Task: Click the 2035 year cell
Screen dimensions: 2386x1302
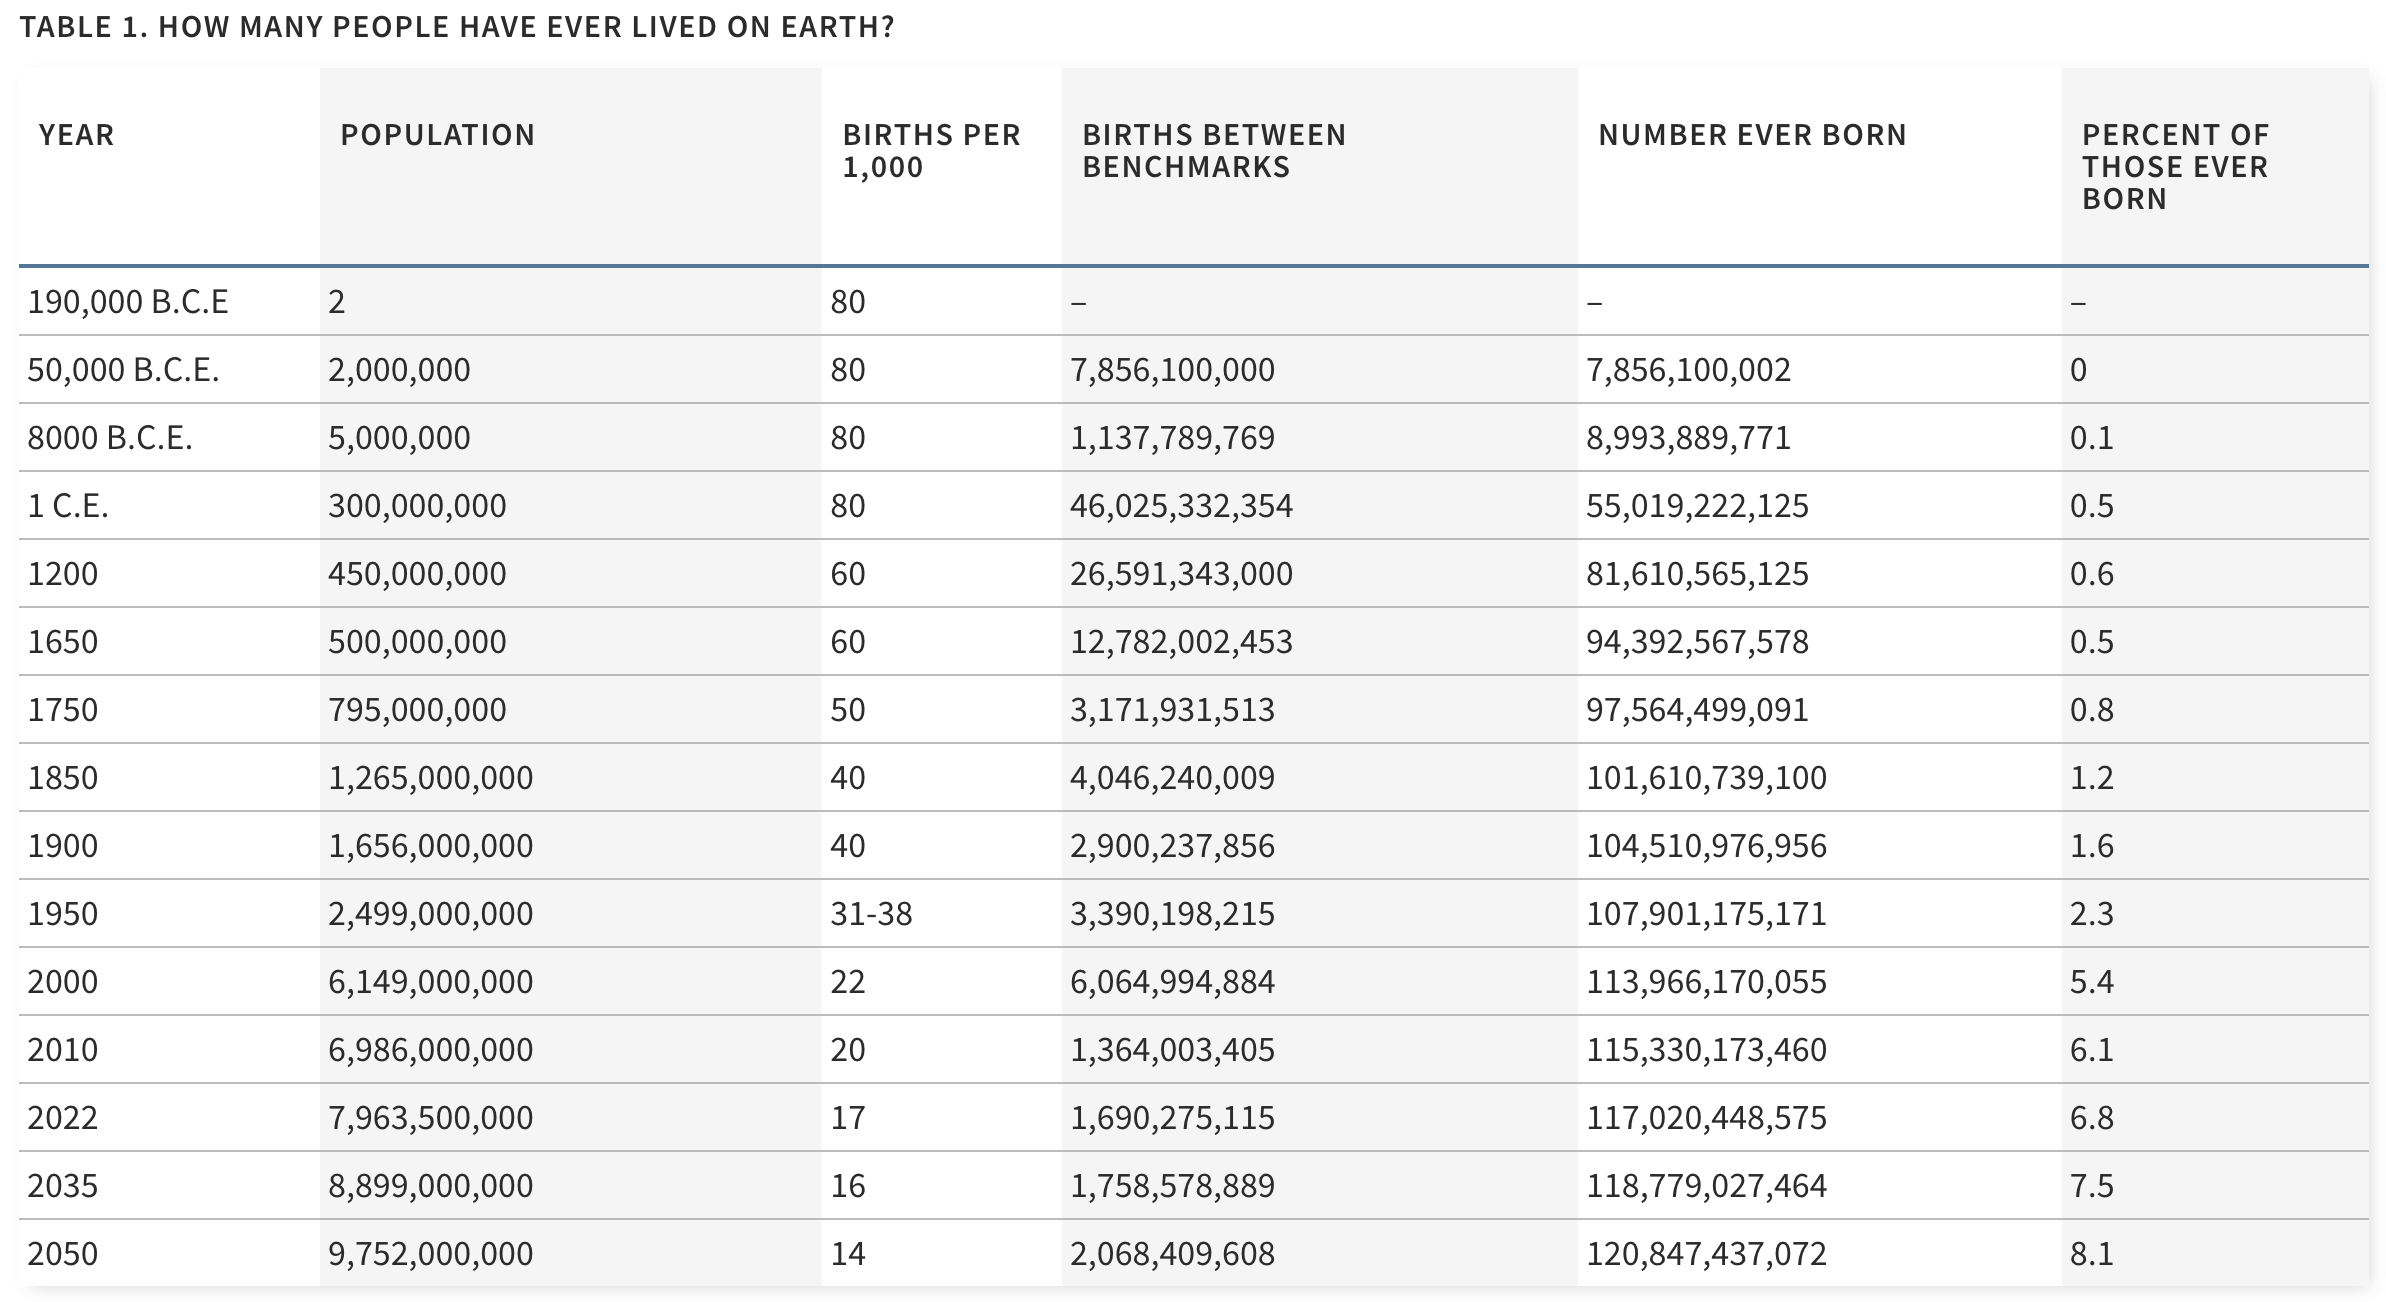Action: [x=63, y=1186]
